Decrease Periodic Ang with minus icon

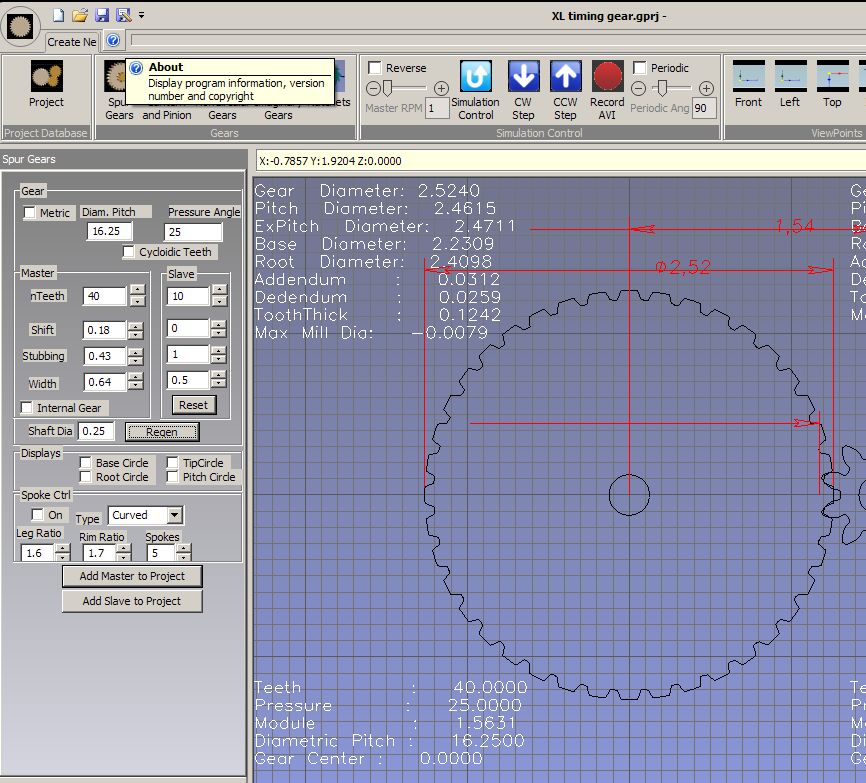pyautogui.click(x=638, y=88)
